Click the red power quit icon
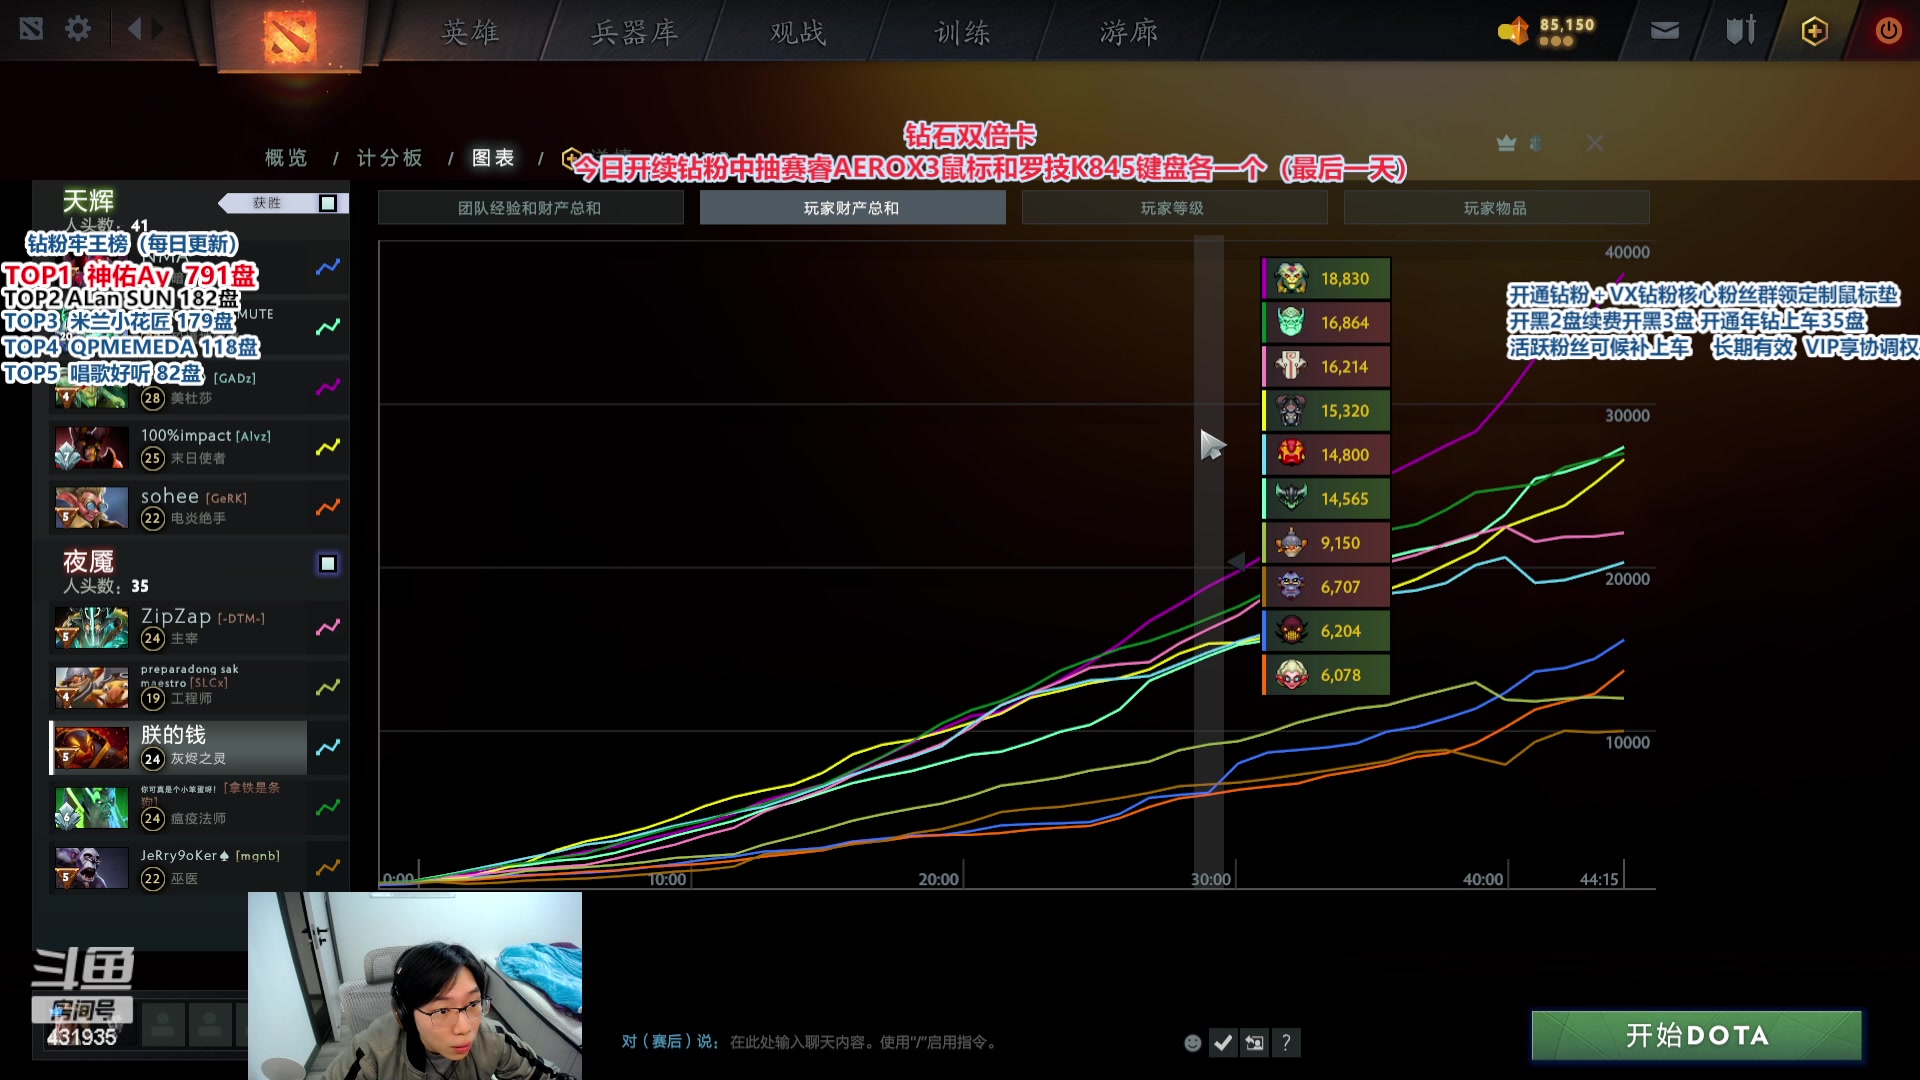 pyautogui.click(x=1888, y=31)
